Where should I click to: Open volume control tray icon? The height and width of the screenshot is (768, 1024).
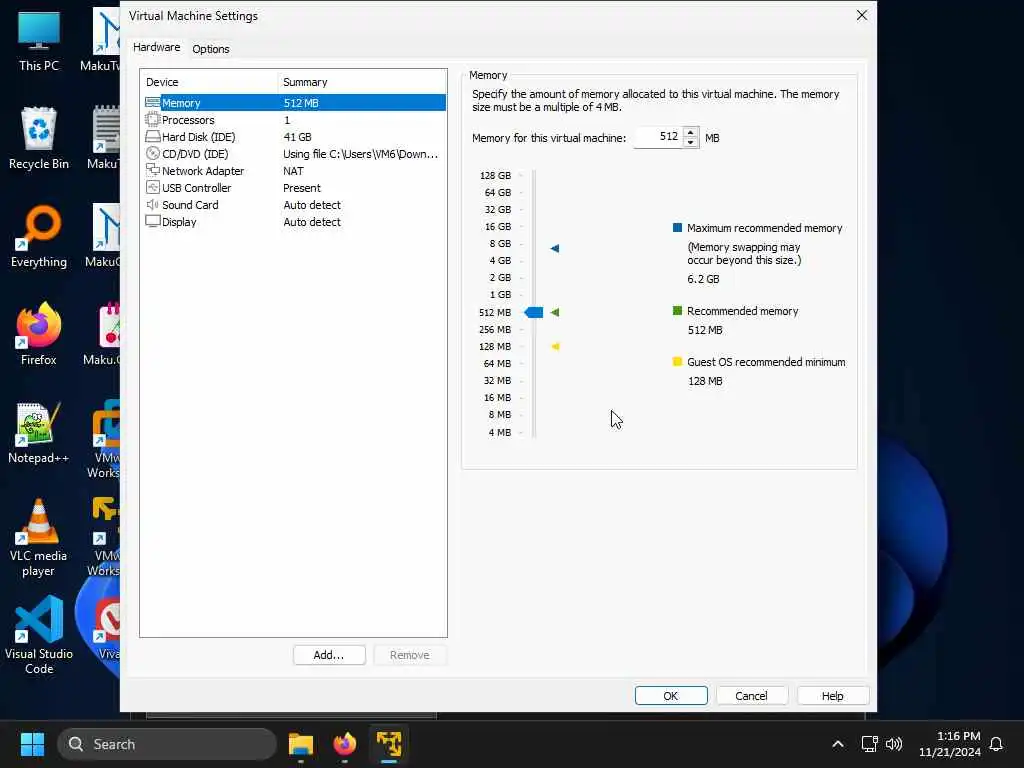tap(894, 744)
